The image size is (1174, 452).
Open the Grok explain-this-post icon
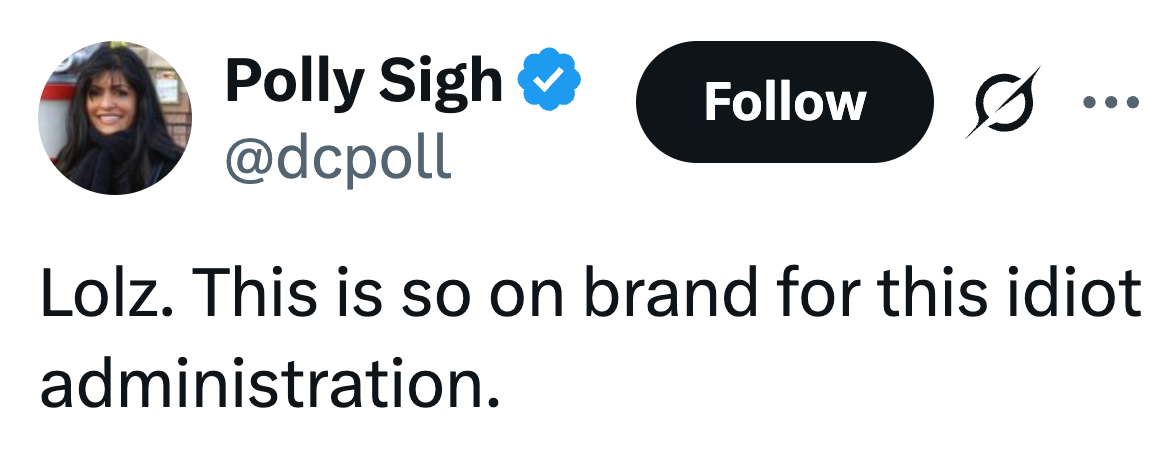coord(1003,102)
